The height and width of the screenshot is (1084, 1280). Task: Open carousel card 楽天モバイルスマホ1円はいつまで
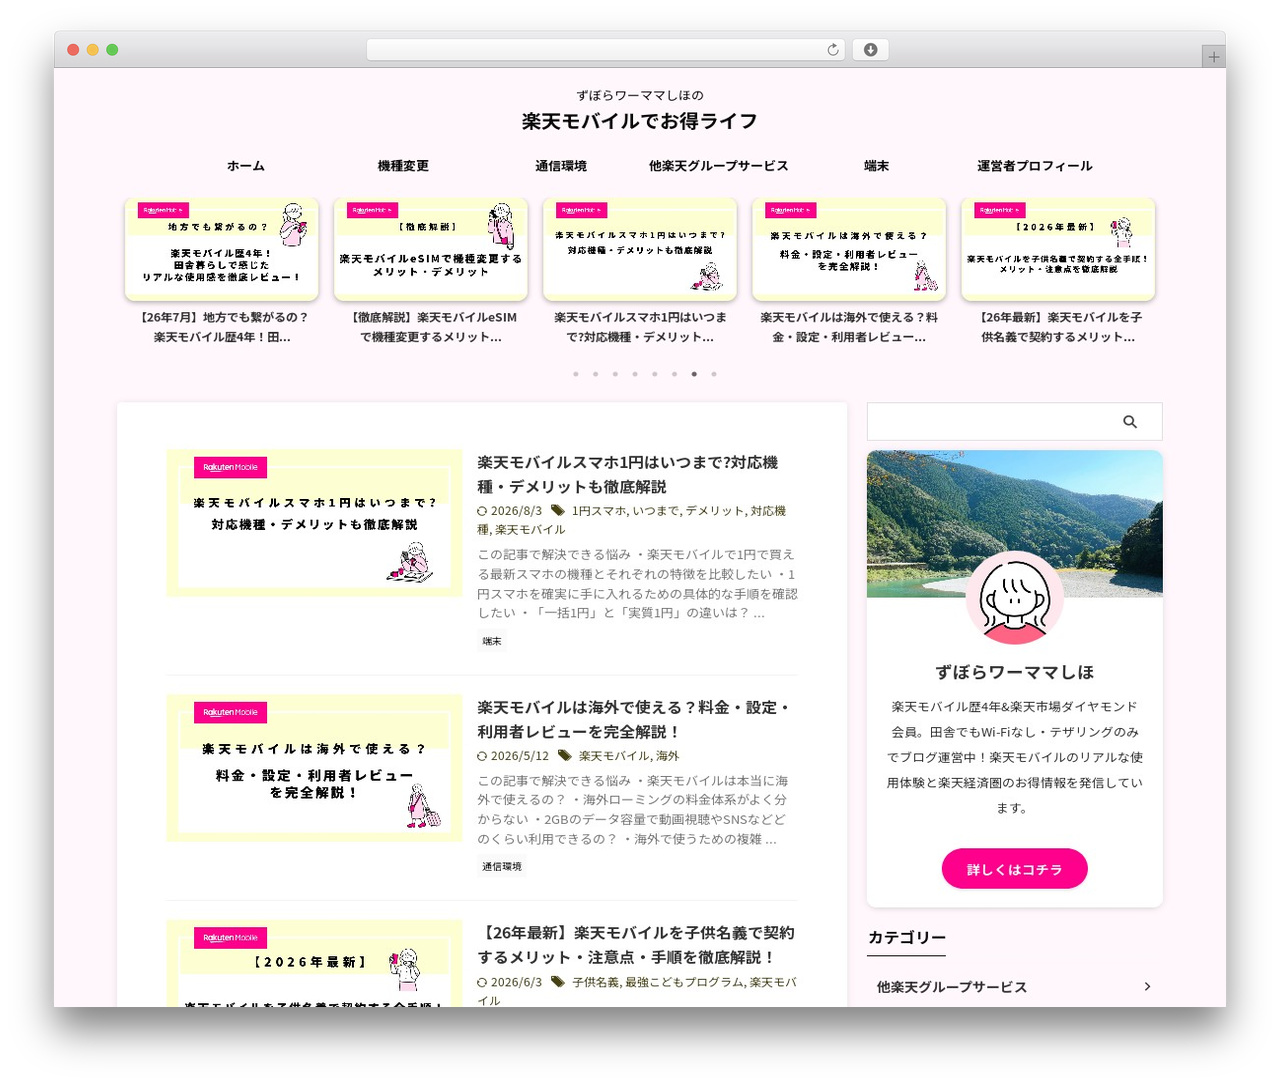tap(640, 272)
